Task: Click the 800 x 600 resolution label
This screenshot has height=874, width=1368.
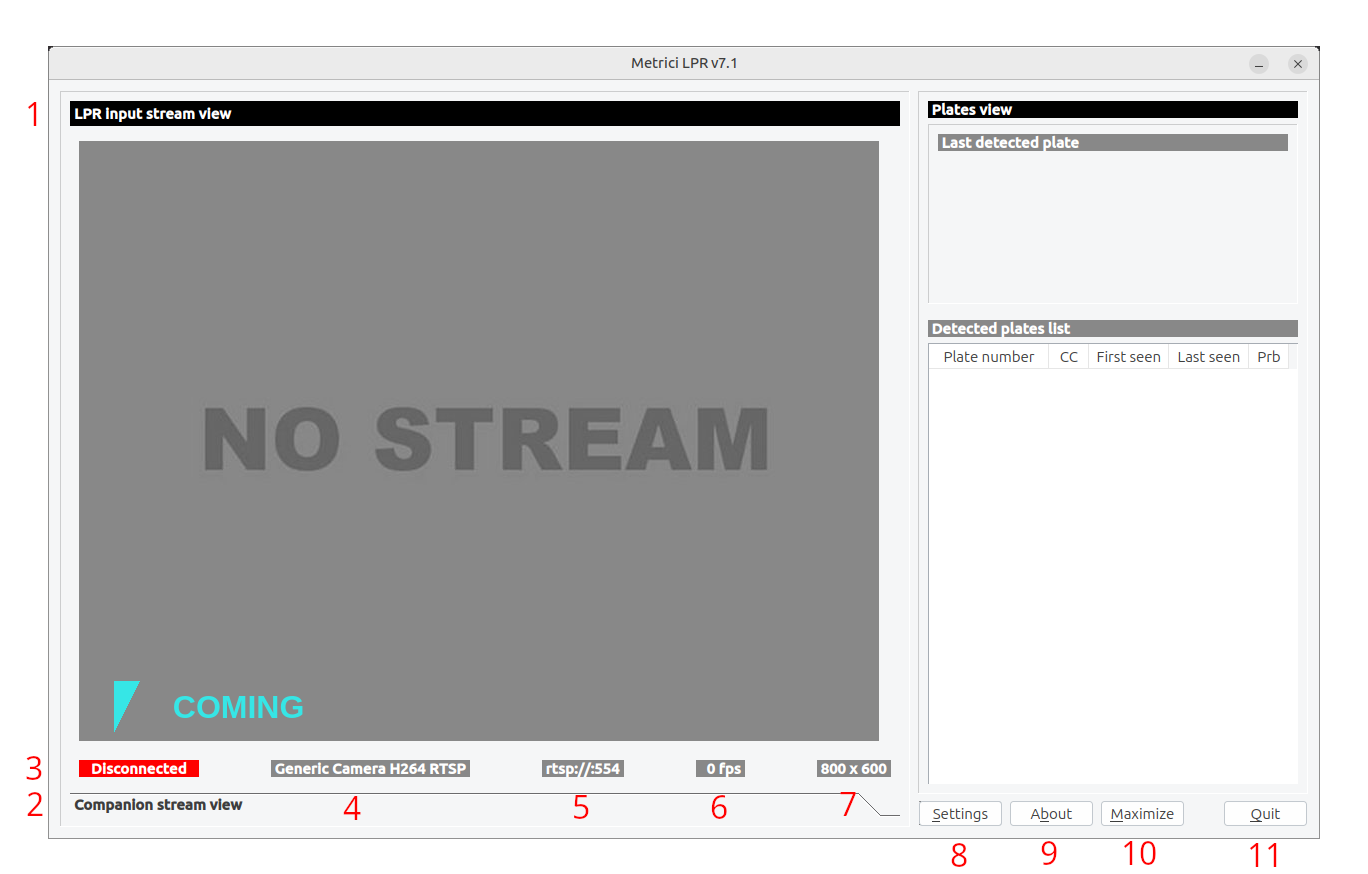Action: click(x=853, y=769)
